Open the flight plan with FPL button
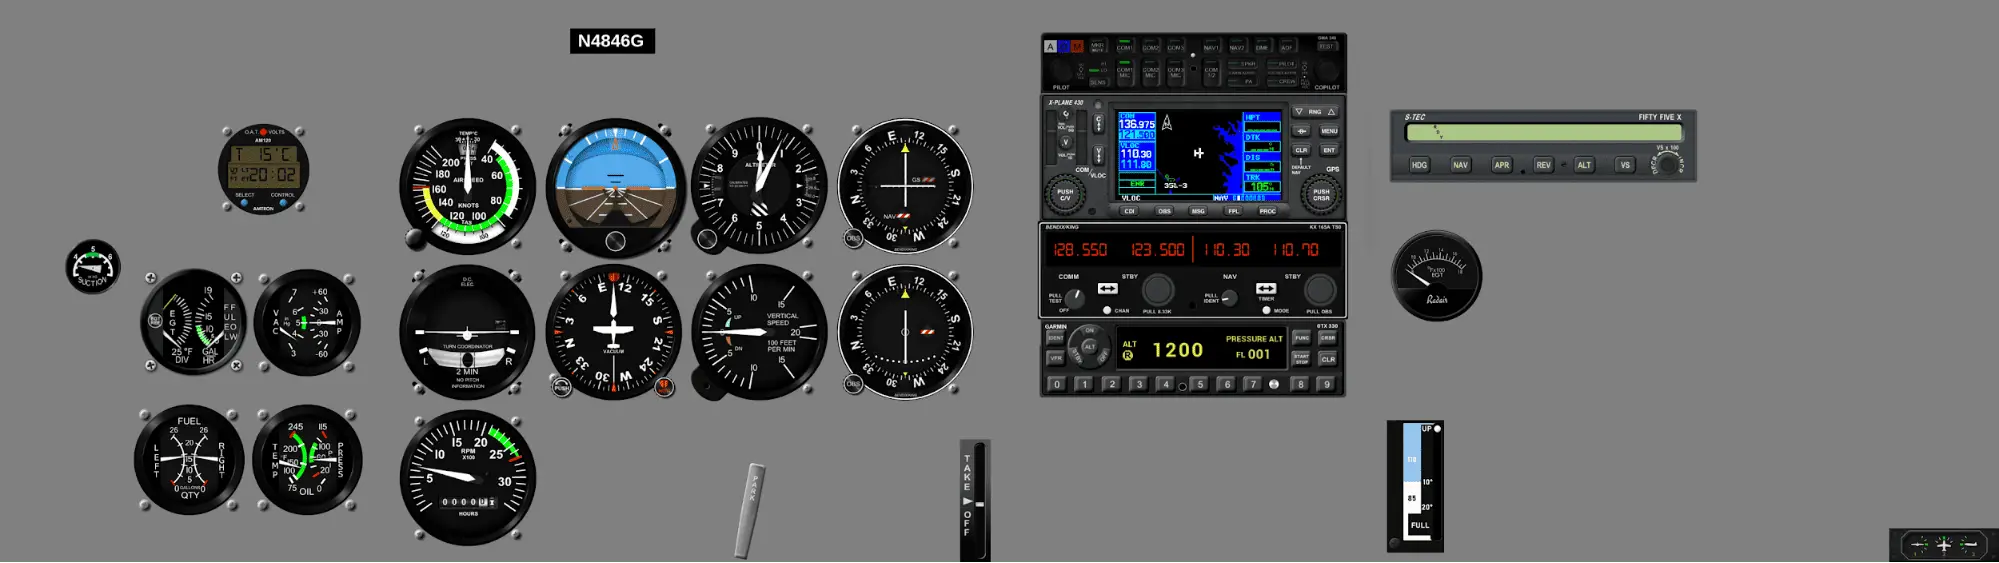 tap(1233, 211)
